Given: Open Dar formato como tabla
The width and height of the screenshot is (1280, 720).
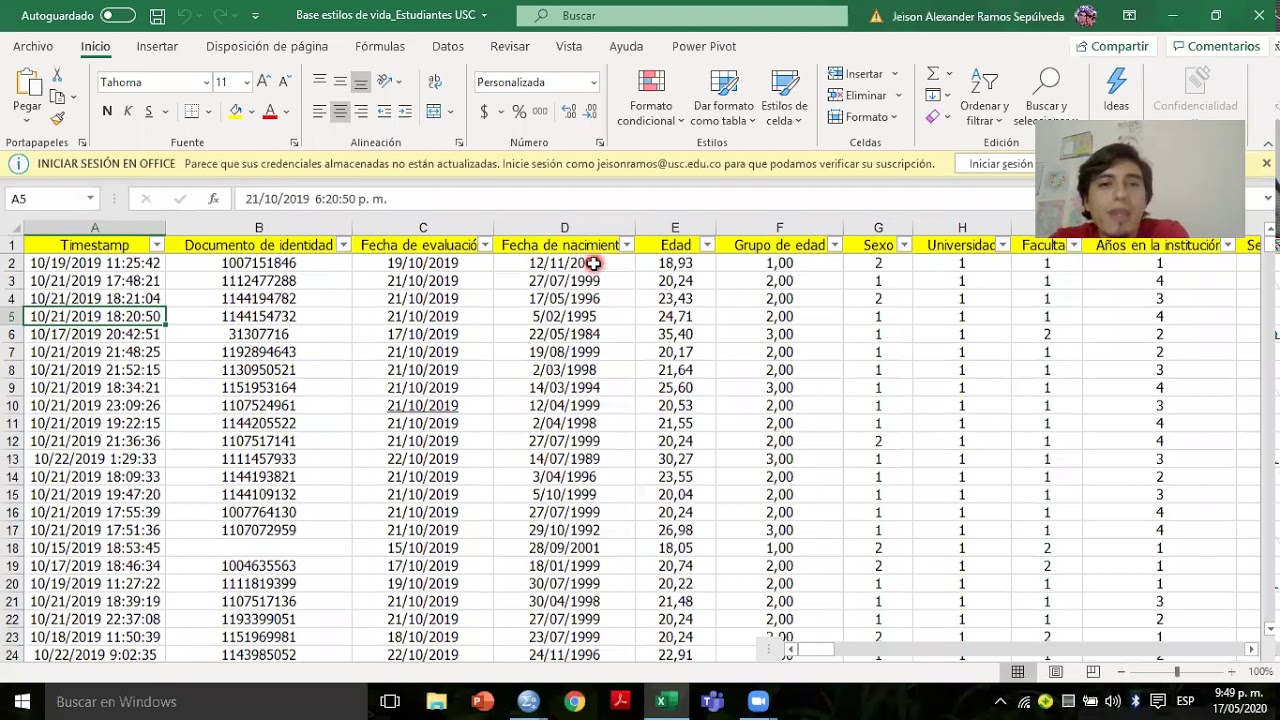Looking at the screenshot, I should coord(723,98).
